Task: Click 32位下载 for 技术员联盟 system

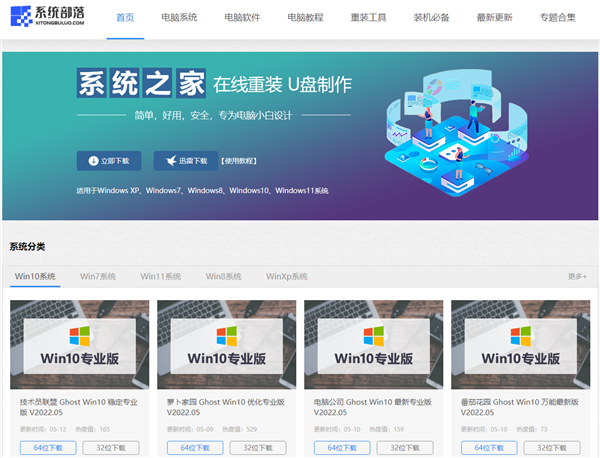Action: tap(111, 448)
